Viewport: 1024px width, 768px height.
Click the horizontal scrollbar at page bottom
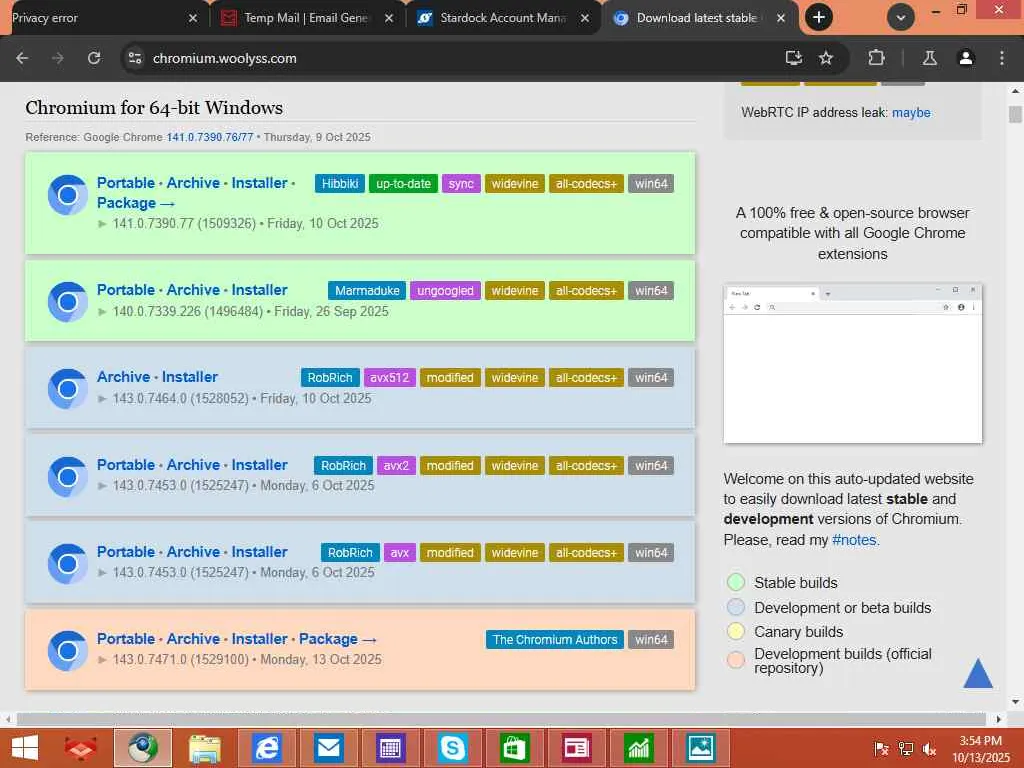pyautogui.click(x=503, y=719)
